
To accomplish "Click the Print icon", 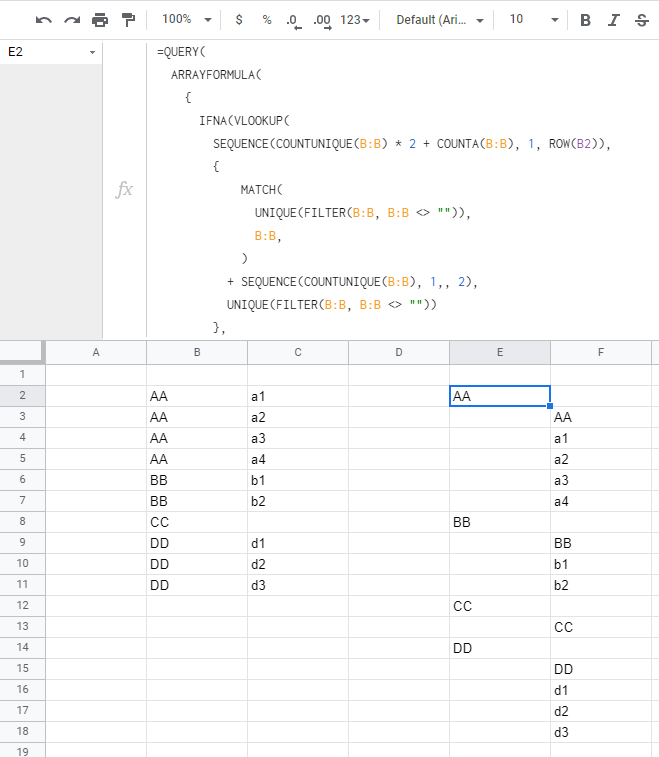I will coord(100,20).
